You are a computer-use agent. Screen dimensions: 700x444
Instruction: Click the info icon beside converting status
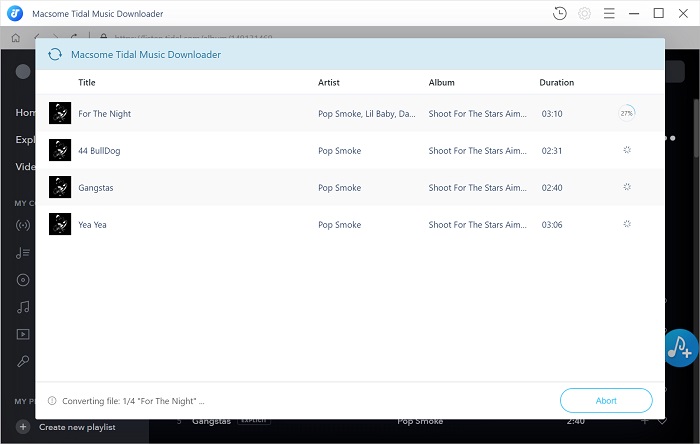[52, 401]
